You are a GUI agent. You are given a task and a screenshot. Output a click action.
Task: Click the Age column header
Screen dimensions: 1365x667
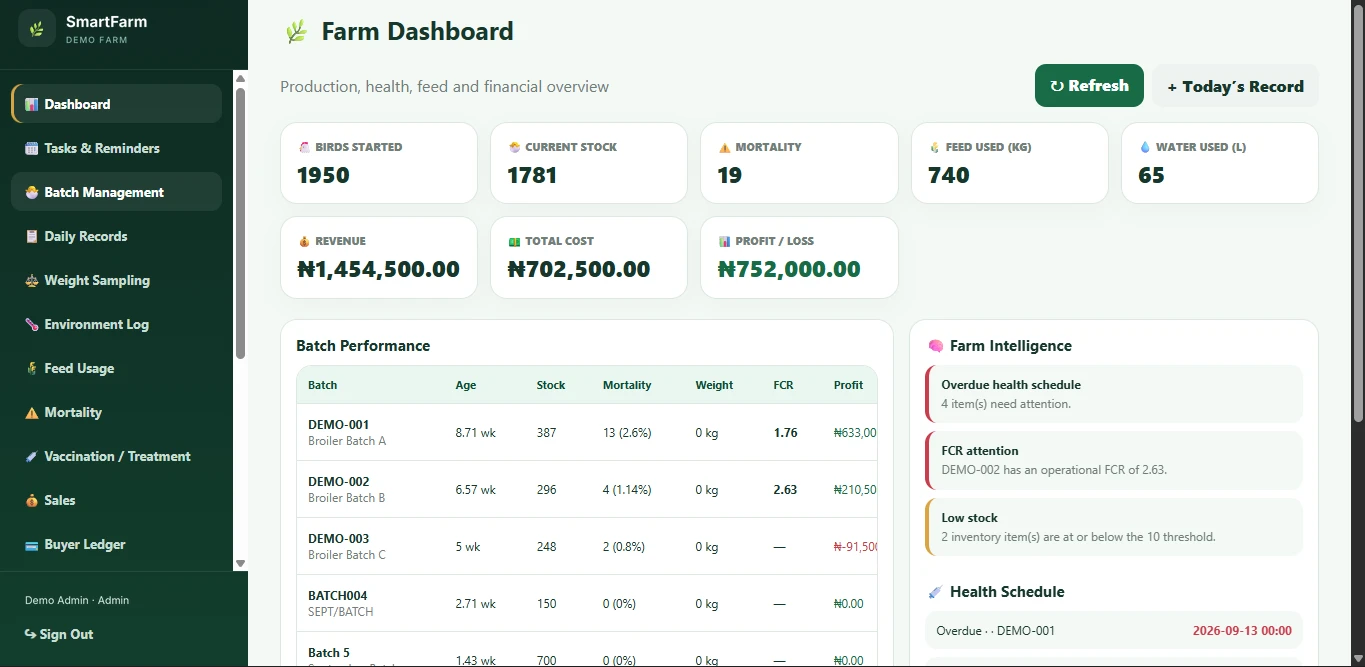(x=466, y=385)
